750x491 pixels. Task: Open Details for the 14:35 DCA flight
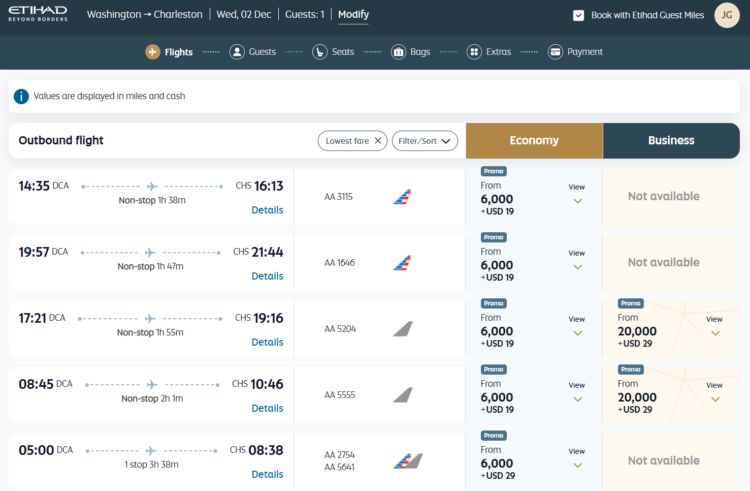pyautogui.click(x=267, y=210)
